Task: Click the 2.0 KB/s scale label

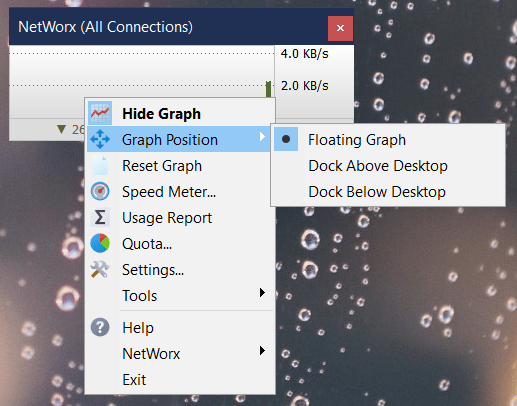Action: click(x=304, y=86)
